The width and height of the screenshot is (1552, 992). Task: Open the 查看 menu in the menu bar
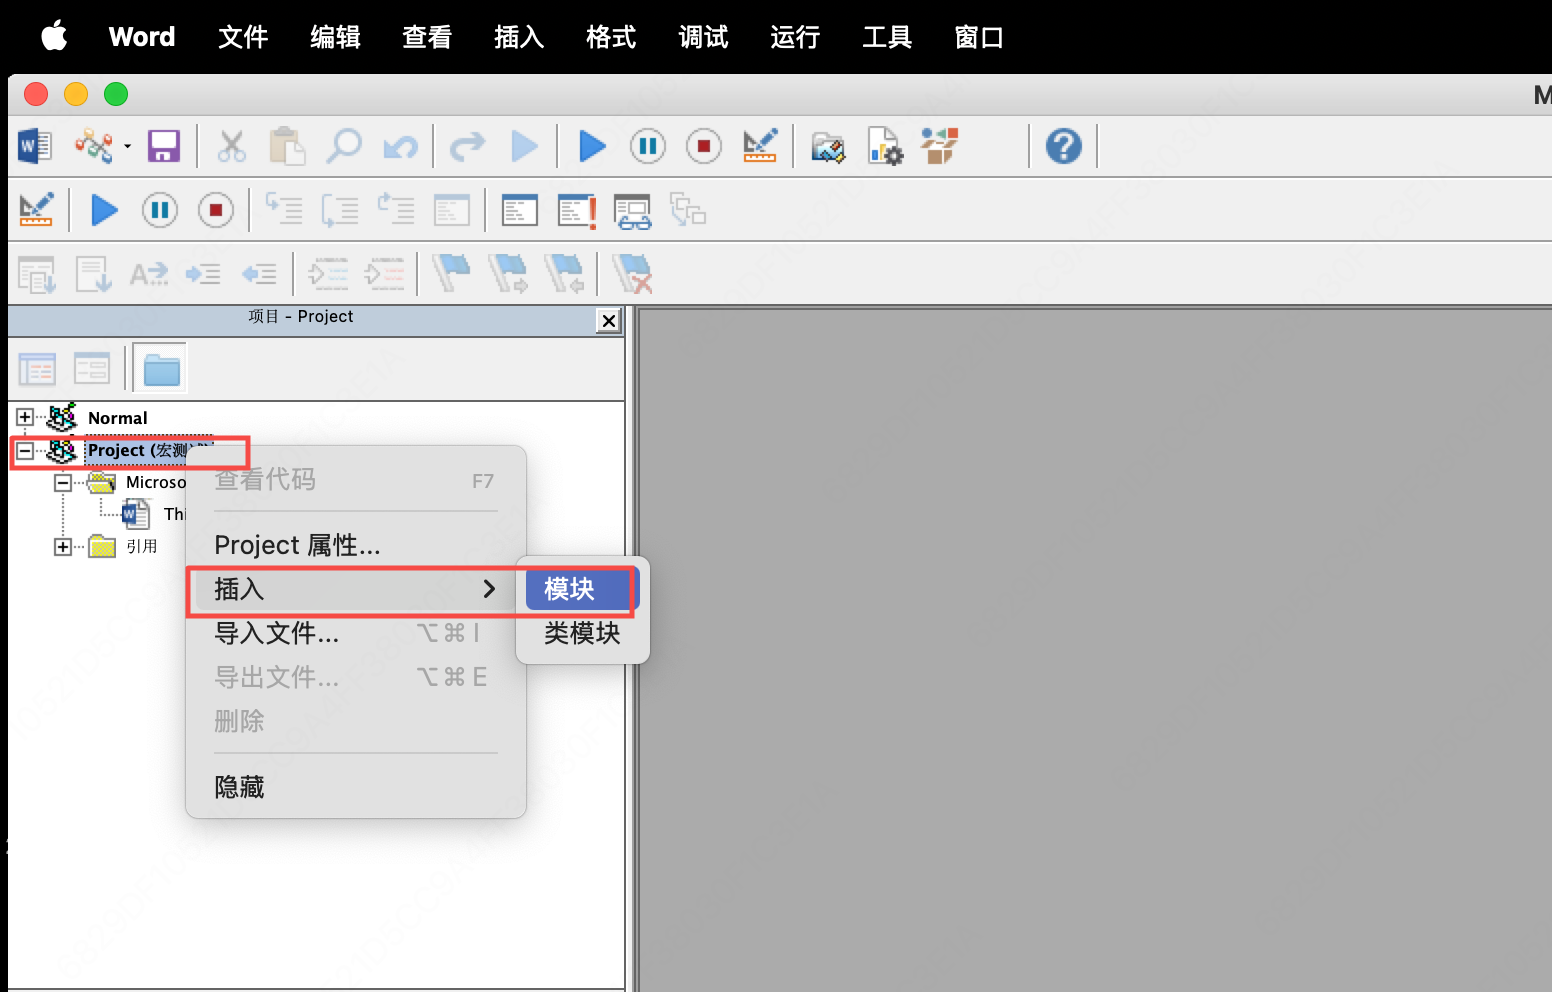pyautogui.click(x=427, y=37)
